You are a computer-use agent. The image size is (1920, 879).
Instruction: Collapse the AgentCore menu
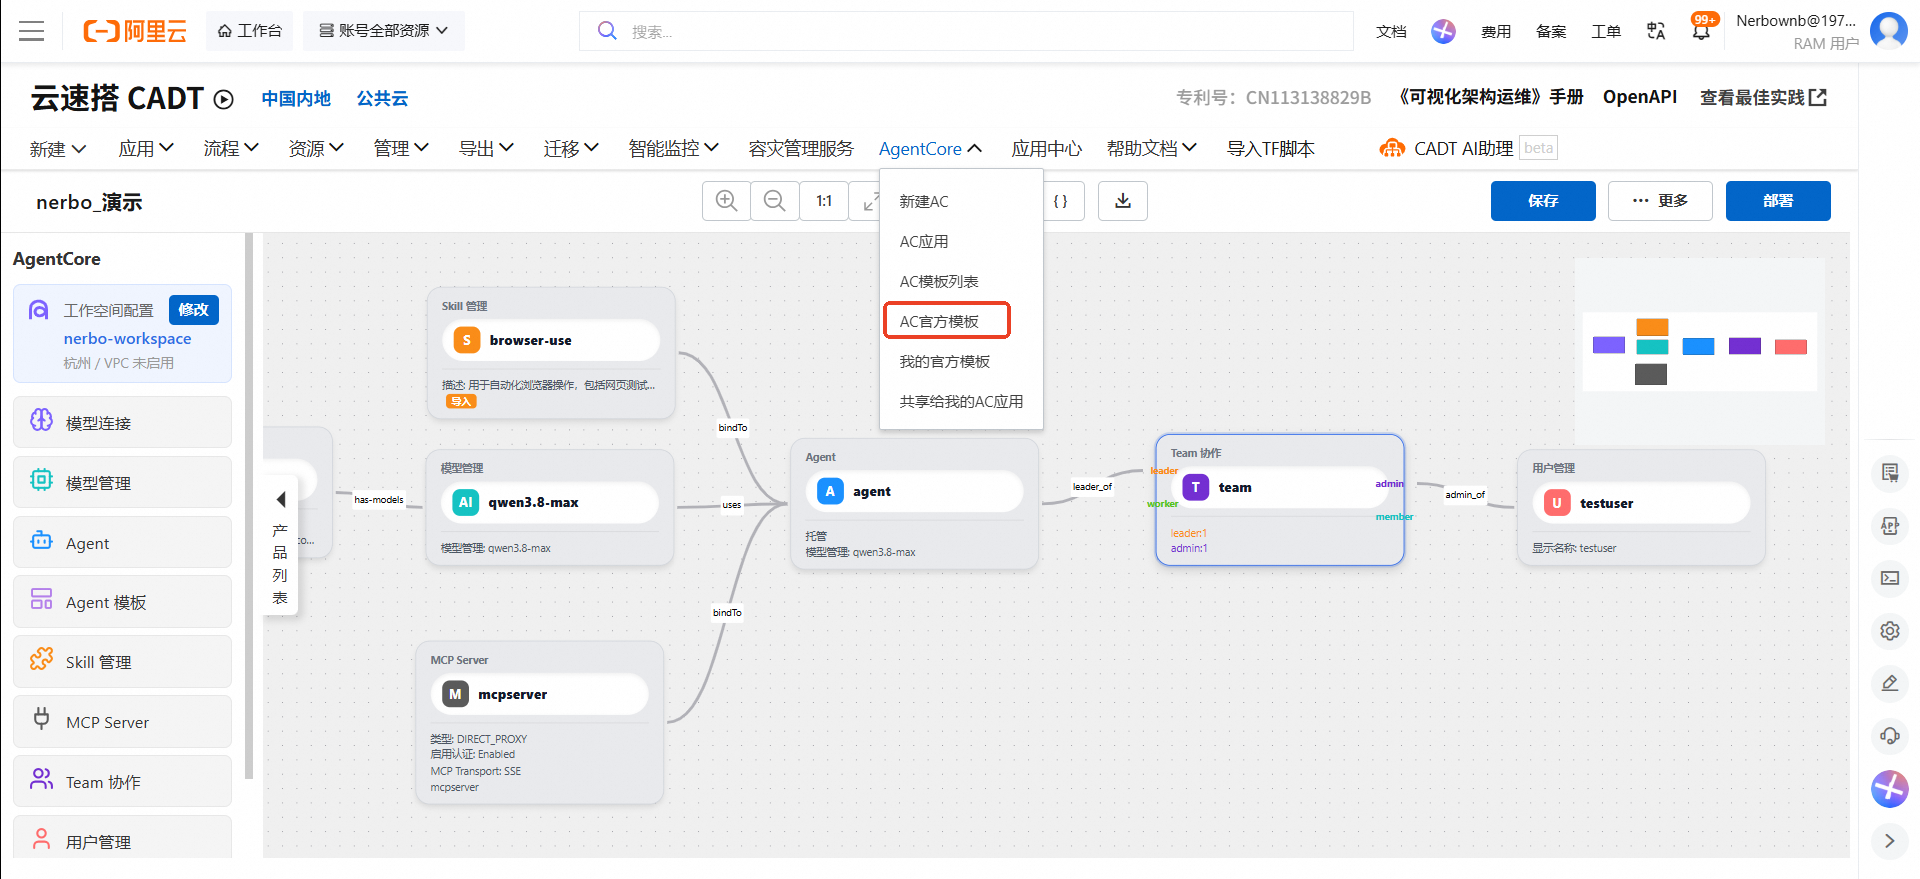tap(931, 149)
